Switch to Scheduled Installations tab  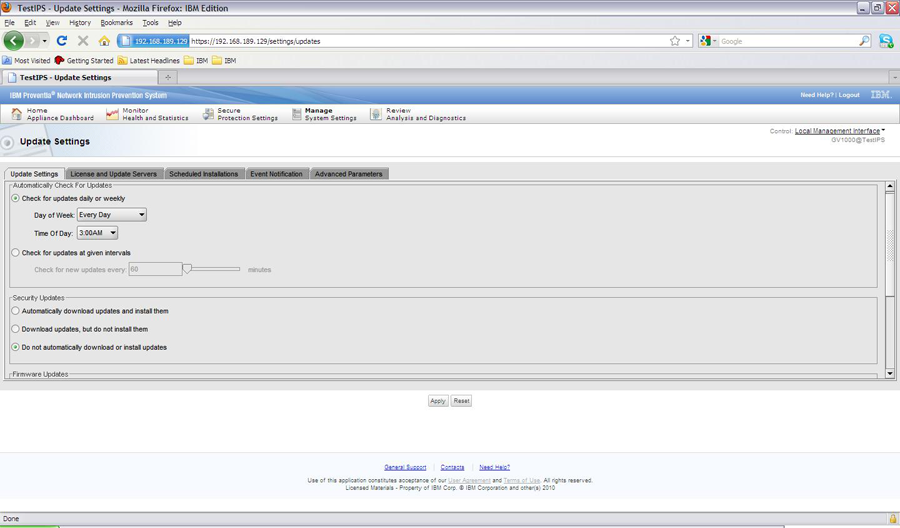204,174
